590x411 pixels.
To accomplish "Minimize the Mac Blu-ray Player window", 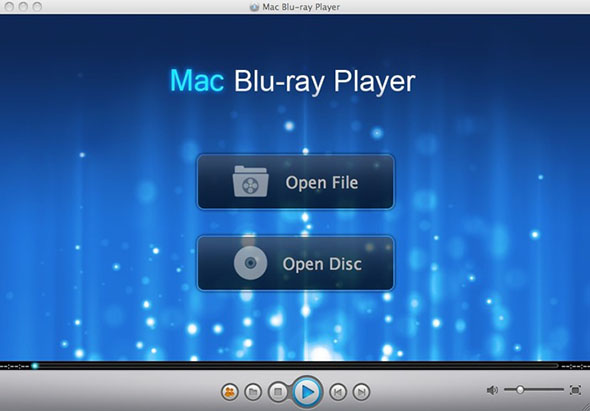I will [x=23, y=6].
